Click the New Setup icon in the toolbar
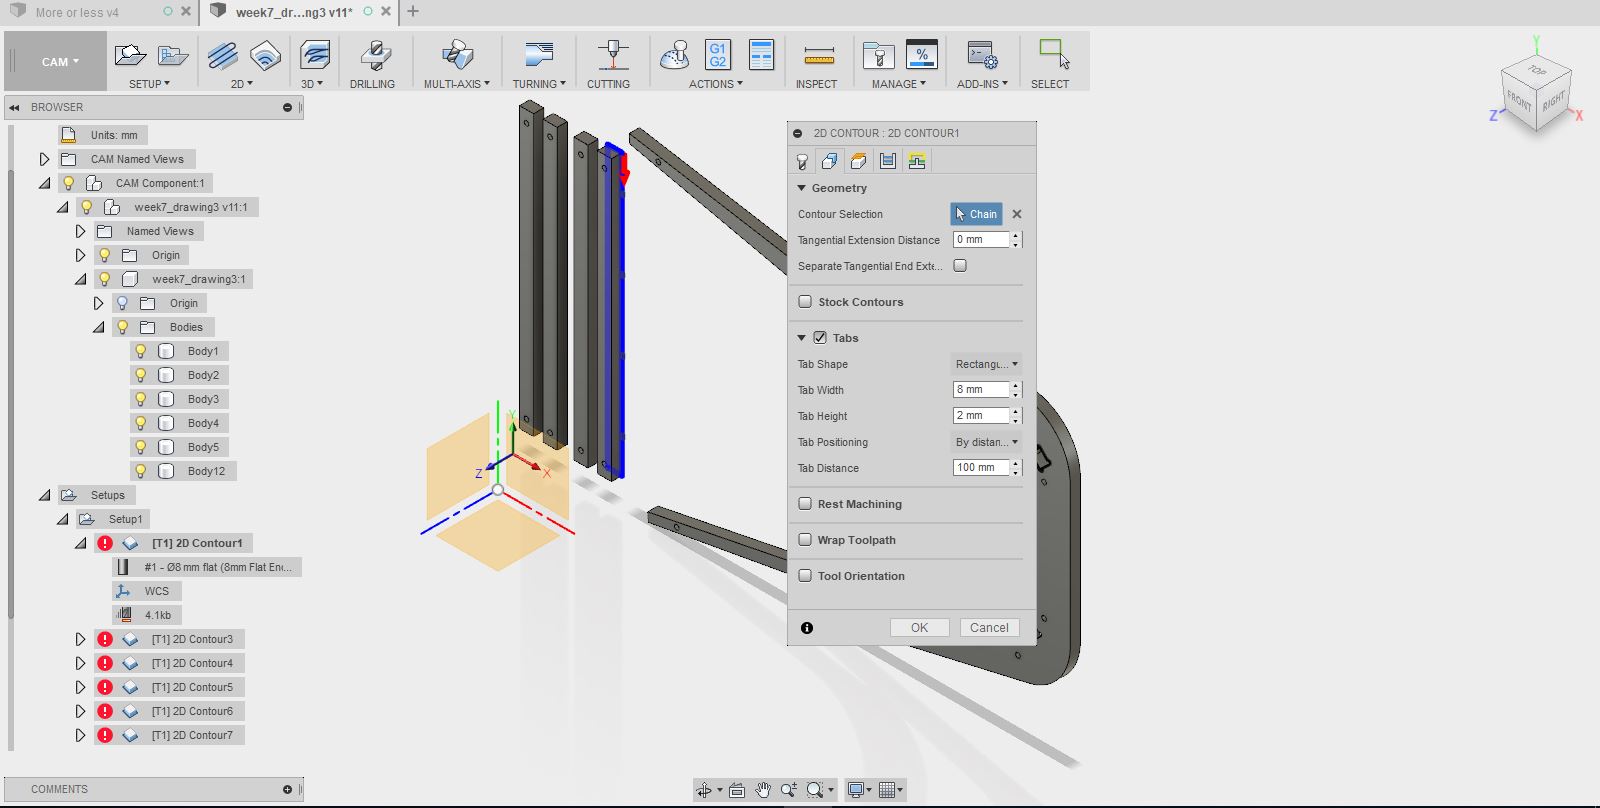Image resolution: width=1600 pixels, height=808 pixels. click(x=130, y=55)
